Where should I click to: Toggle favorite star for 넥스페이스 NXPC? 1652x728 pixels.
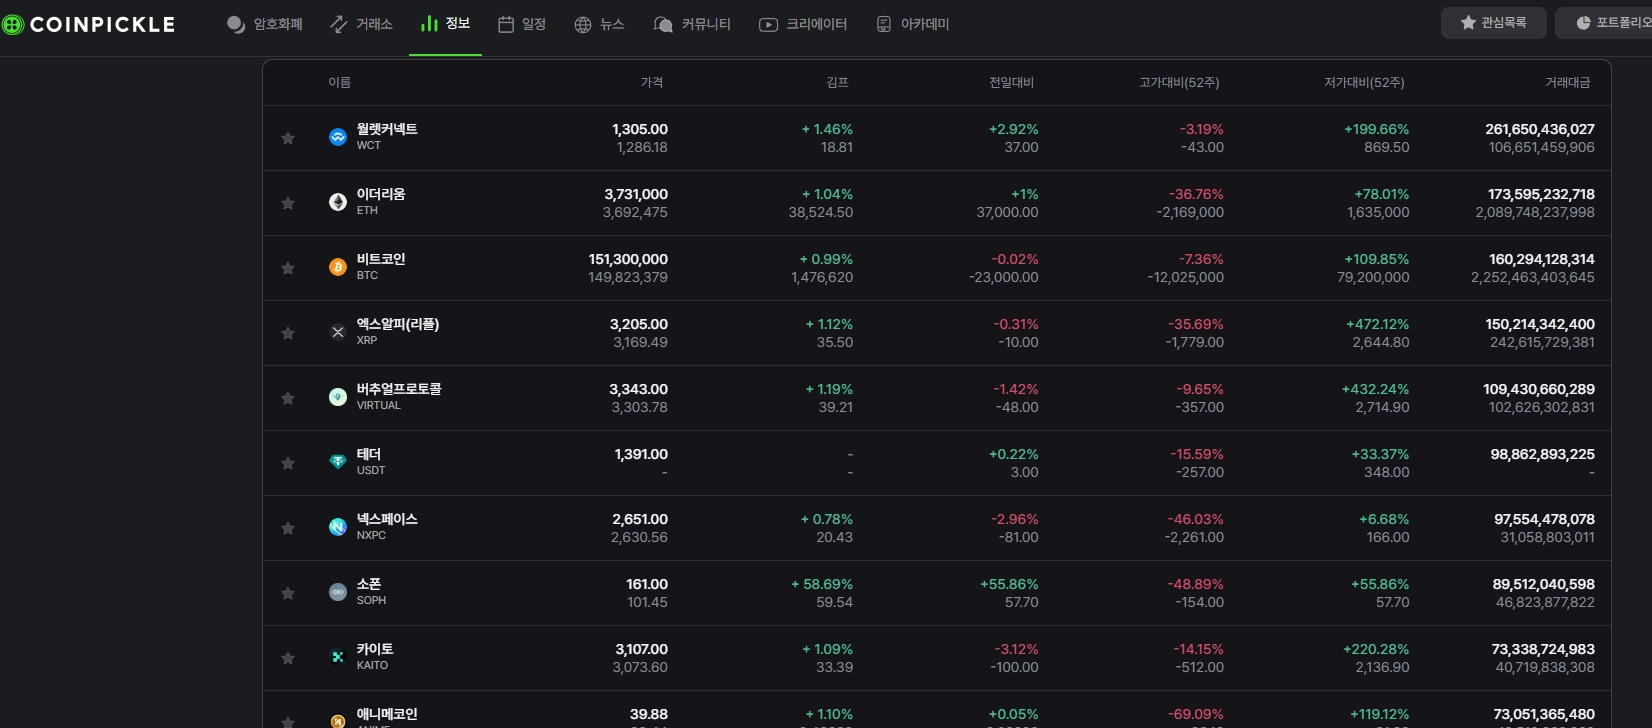click(x=288, y=528)
